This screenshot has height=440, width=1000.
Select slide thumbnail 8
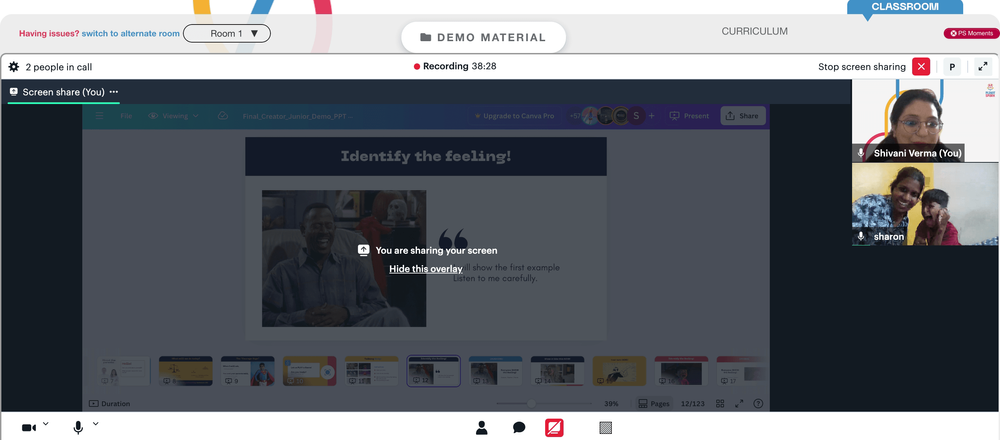pyautogui.click(x=186, y=371)
